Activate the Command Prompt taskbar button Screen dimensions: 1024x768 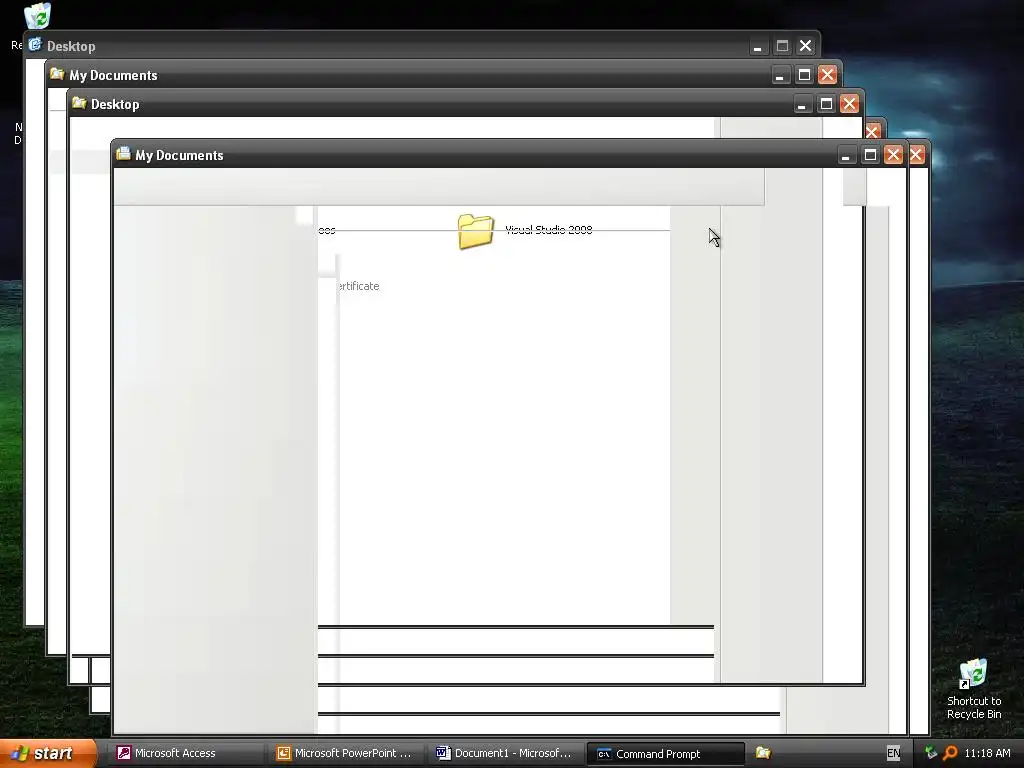pos(666,754)
